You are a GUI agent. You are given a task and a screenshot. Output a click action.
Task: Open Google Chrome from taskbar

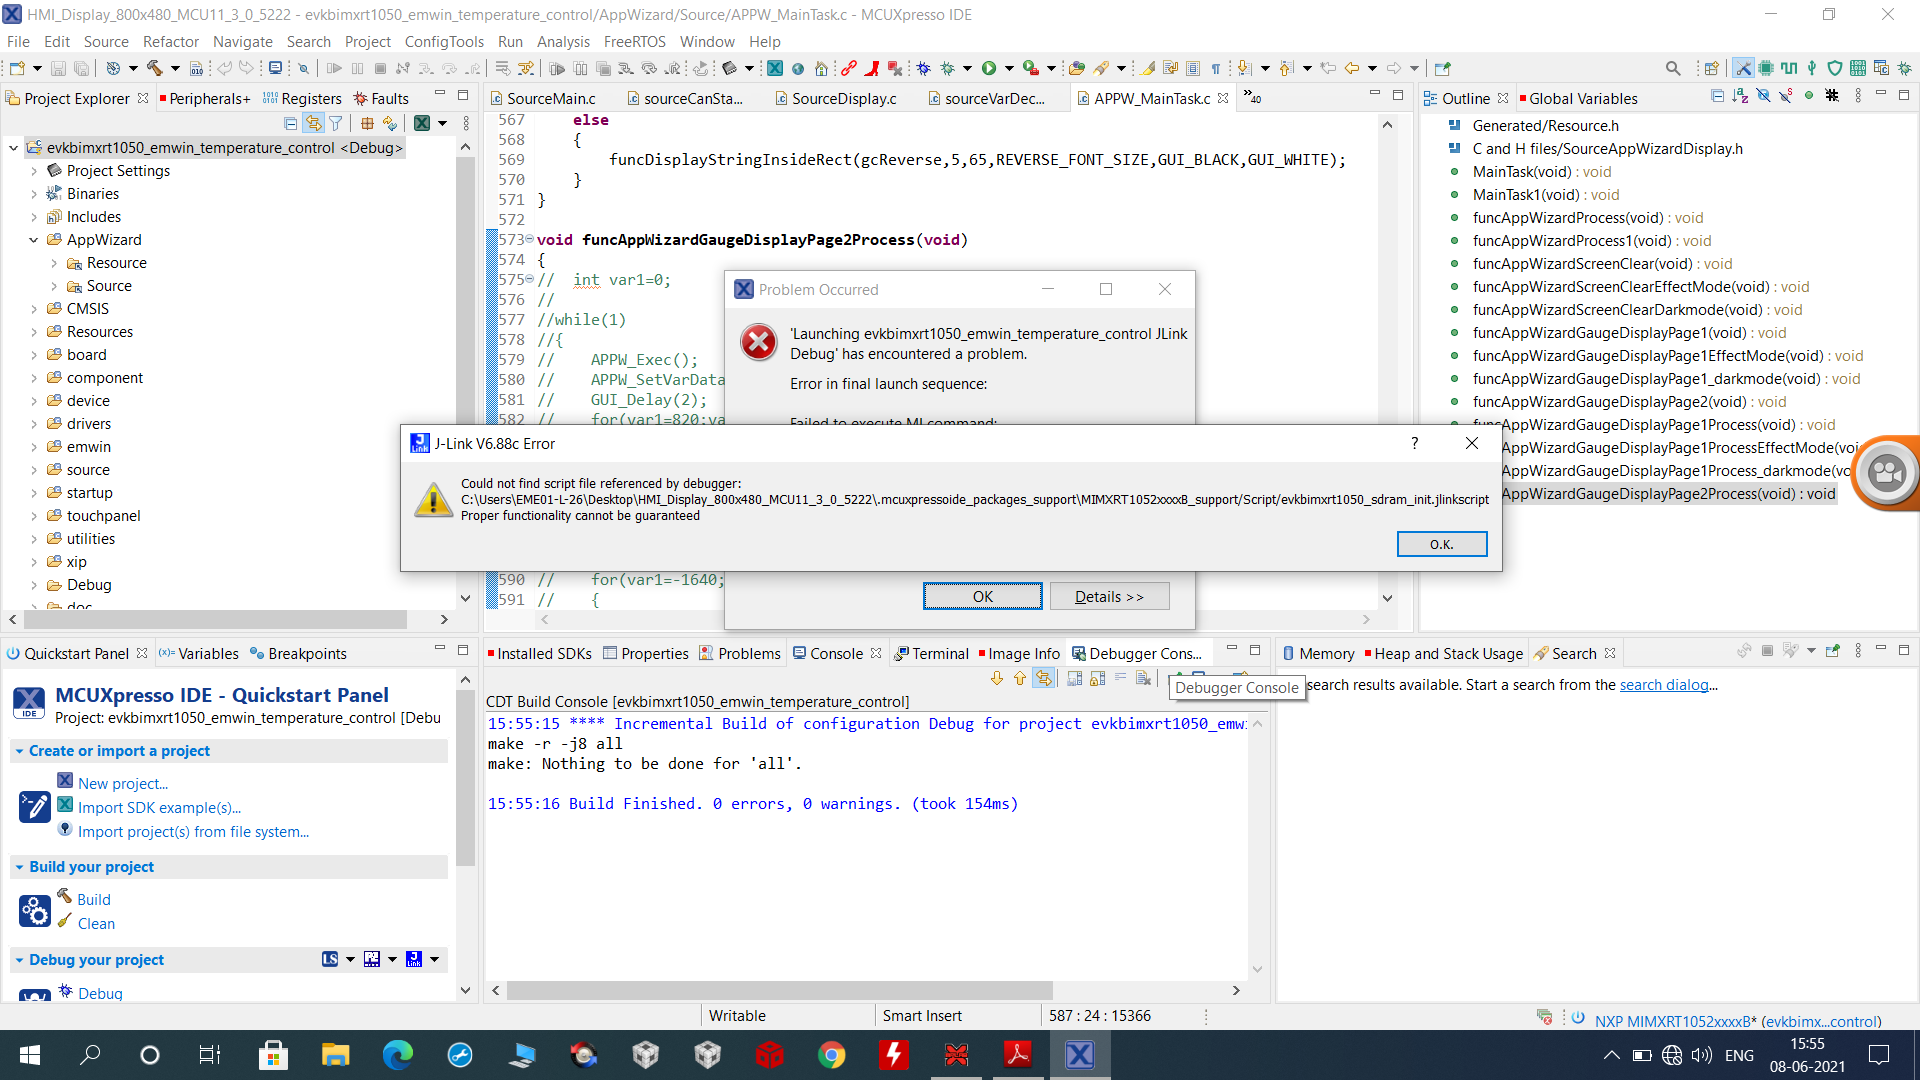tap(832, 1055)
